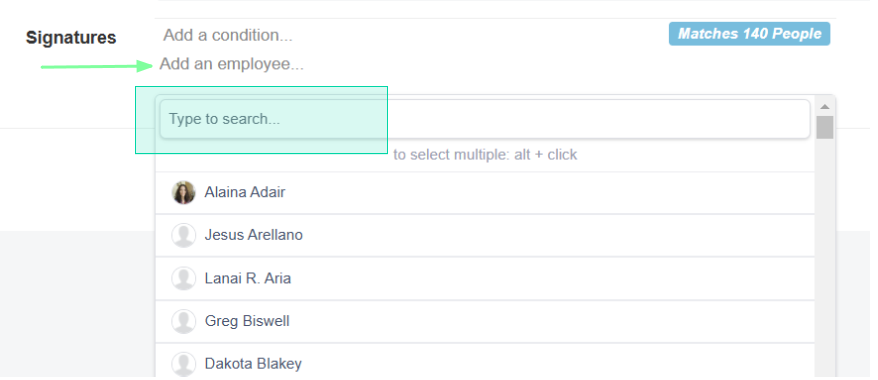Click Alaina Adair's profile photo
The image size is (878, 380).
point(184,193)
